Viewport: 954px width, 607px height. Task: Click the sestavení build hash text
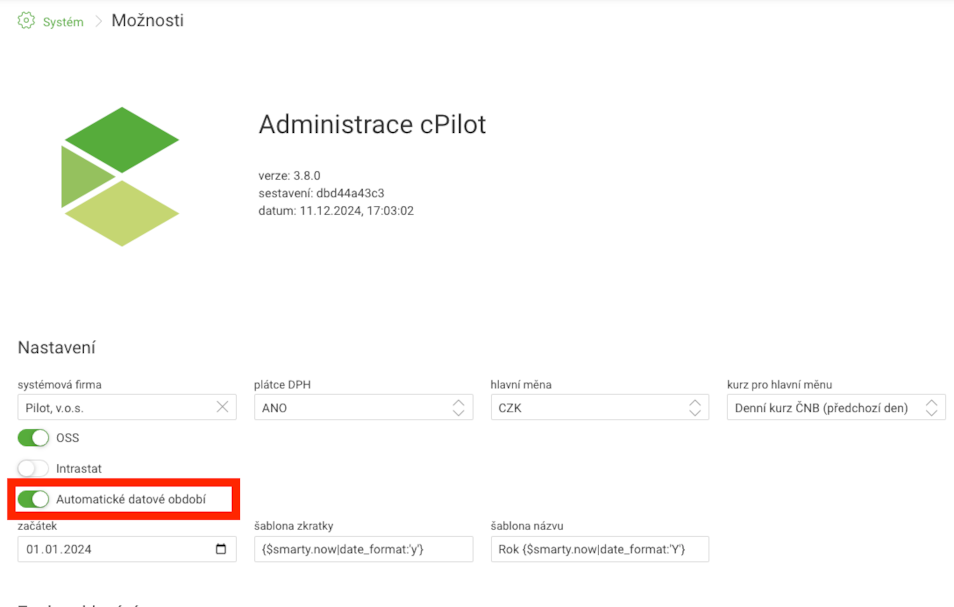(x=321, y=193)
